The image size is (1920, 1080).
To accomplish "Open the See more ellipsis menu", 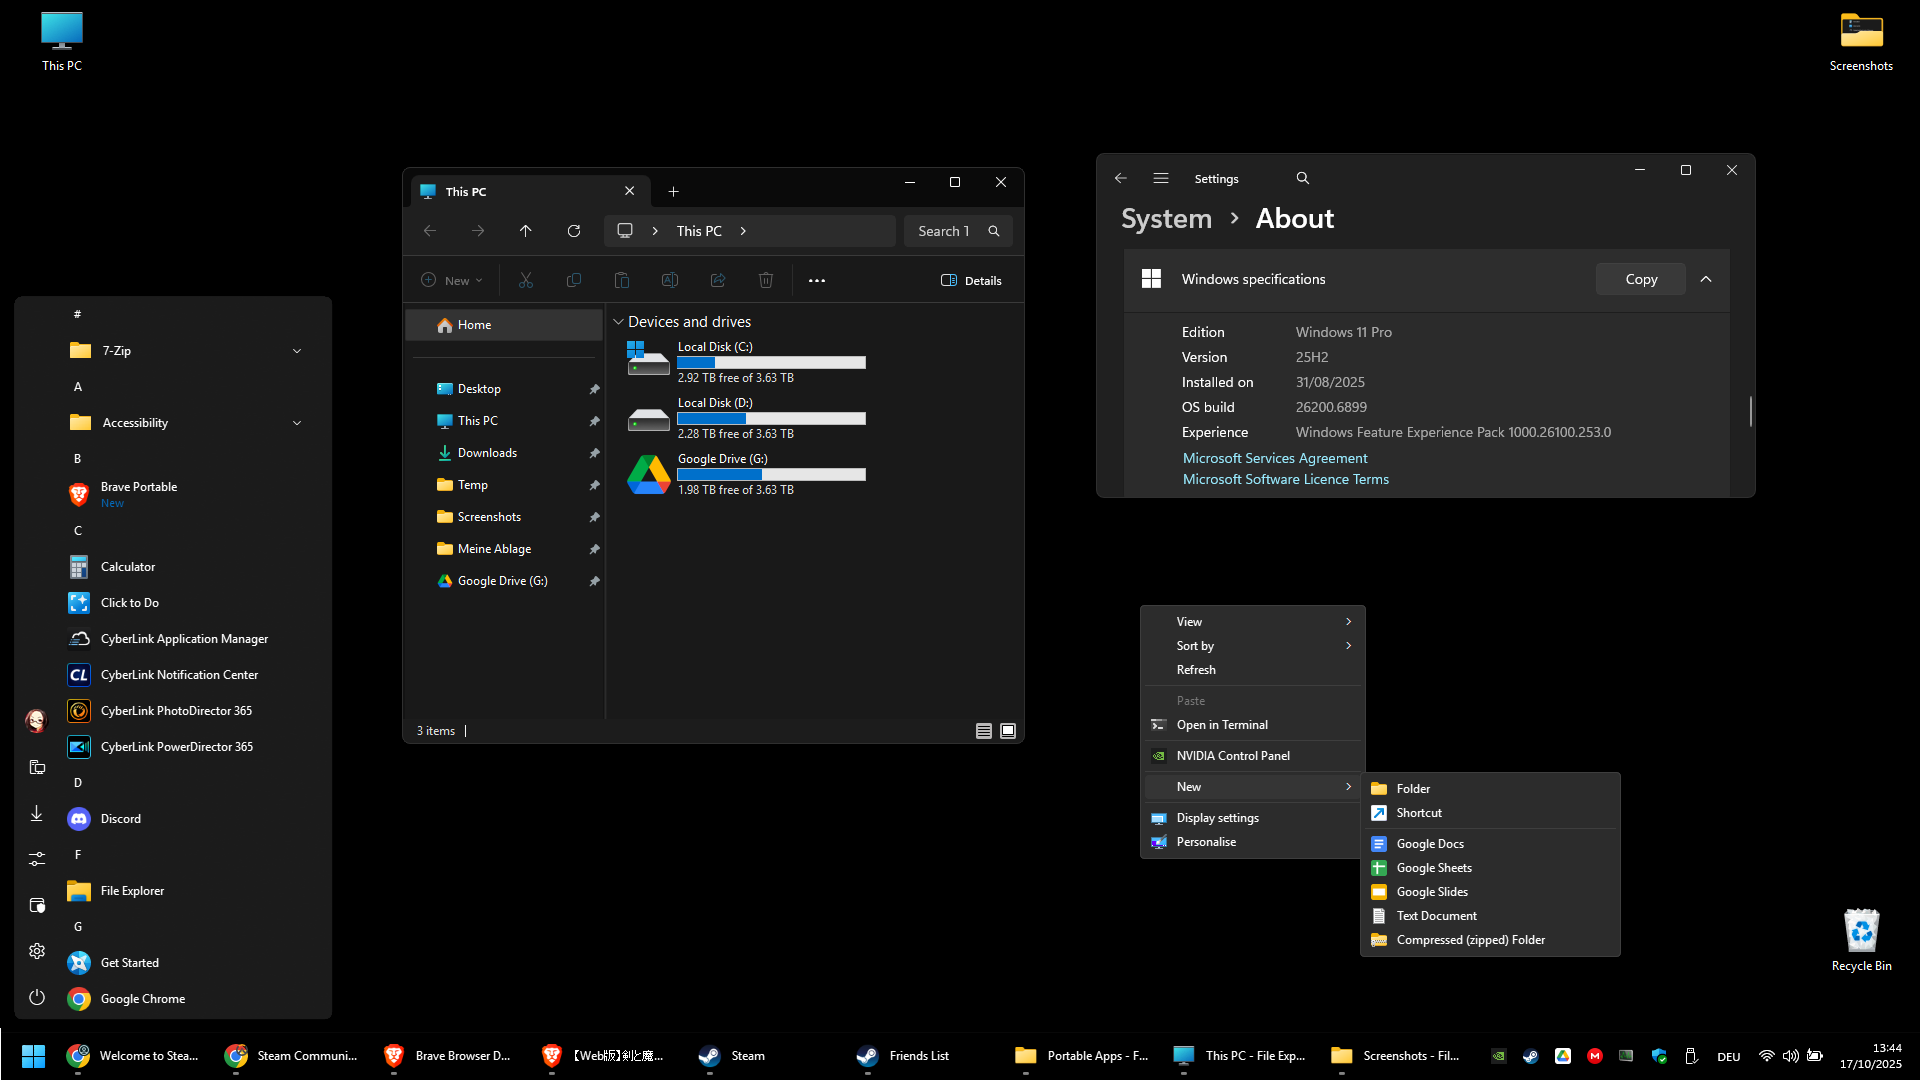I will point(817,280).
